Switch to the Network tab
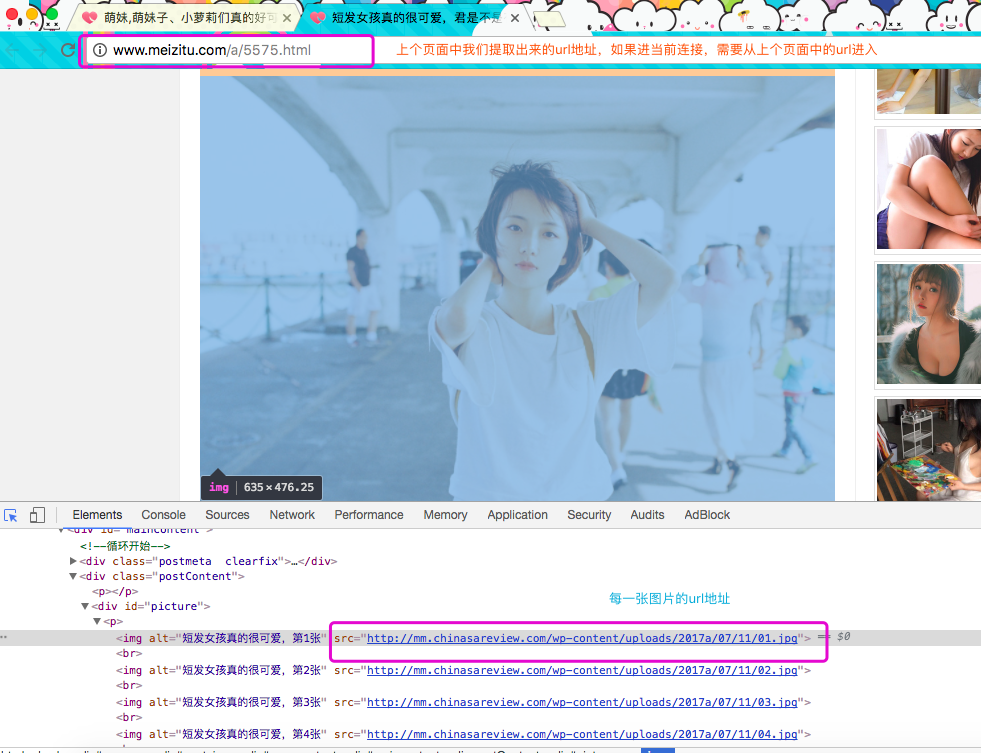981x753 pixels. (292, 515)
